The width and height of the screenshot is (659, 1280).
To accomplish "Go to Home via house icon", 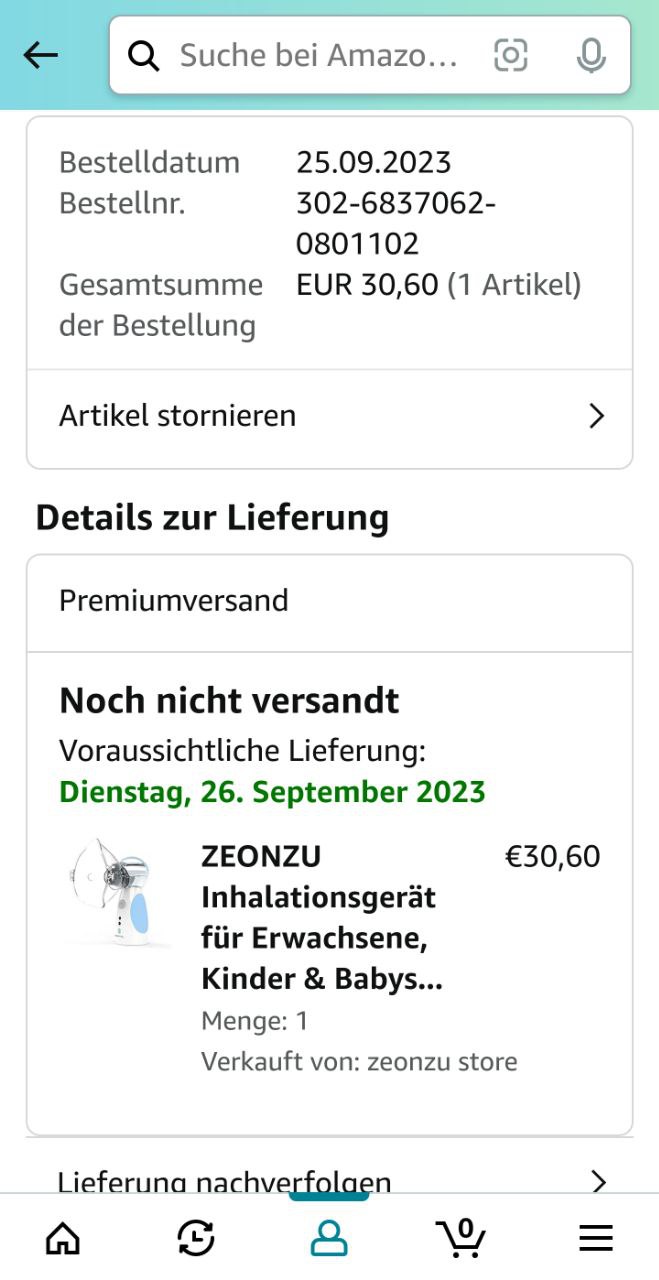I will [63, 1239].
